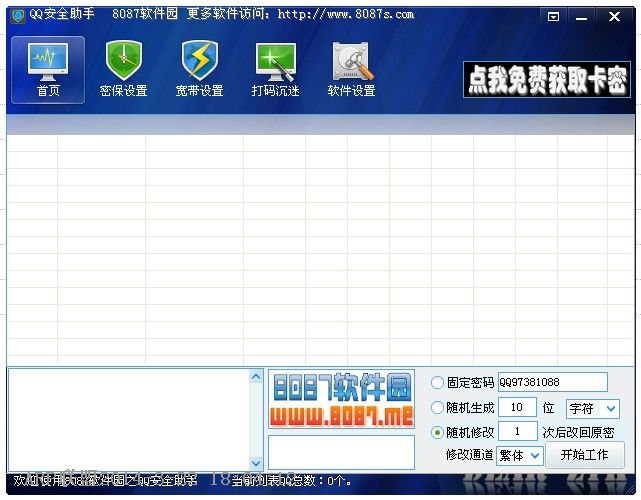Close the QQ安全助手 window
Screen dimensions: 641x500
click(x=614, y=17)
